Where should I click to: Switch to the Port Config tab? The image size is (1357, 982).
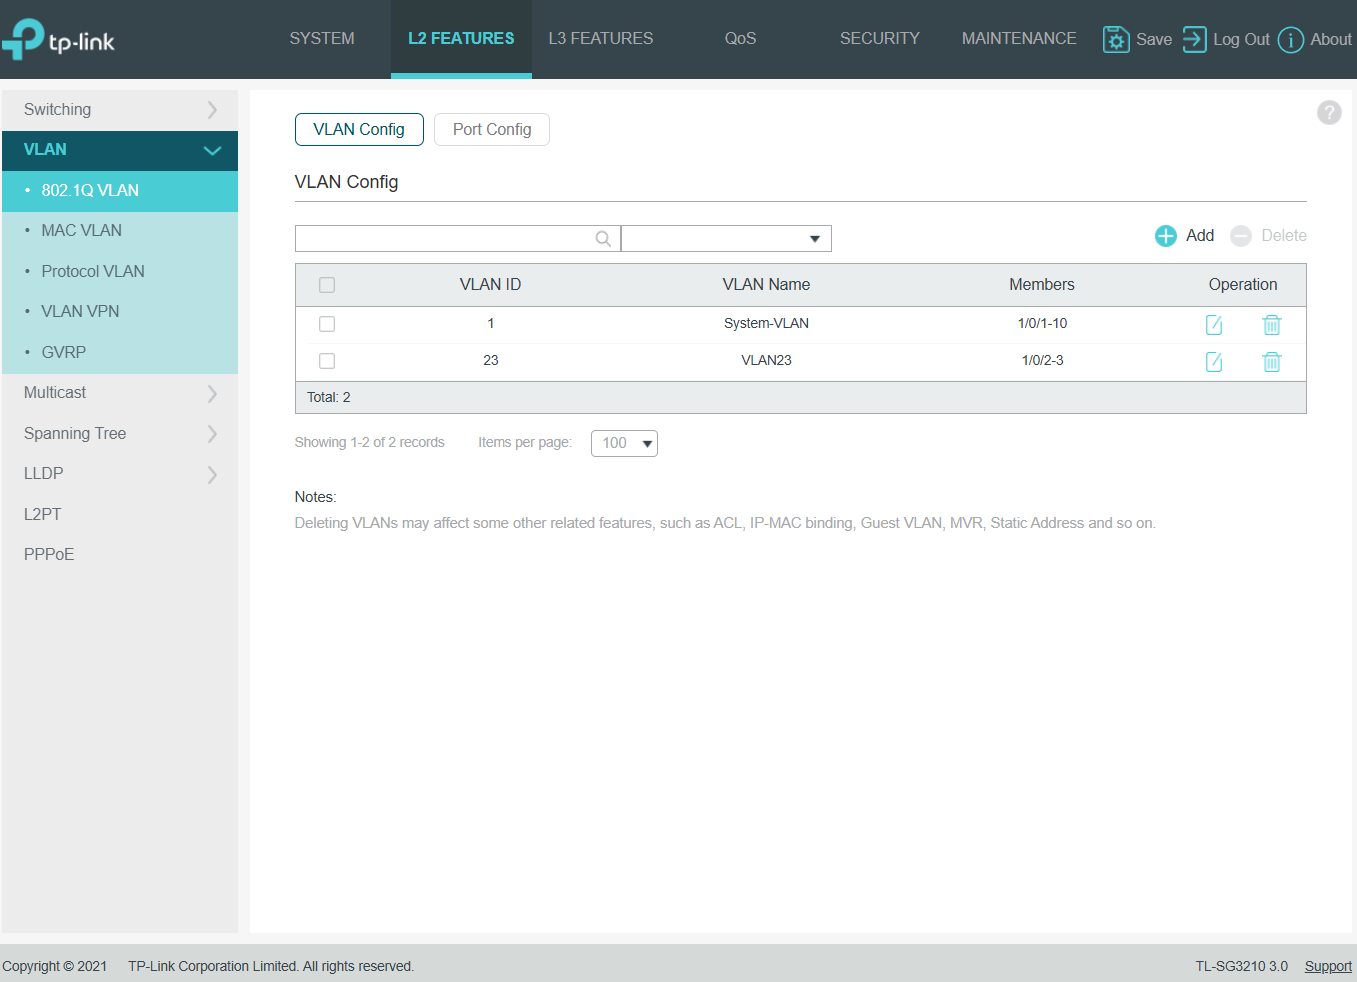tap(491, 130)
